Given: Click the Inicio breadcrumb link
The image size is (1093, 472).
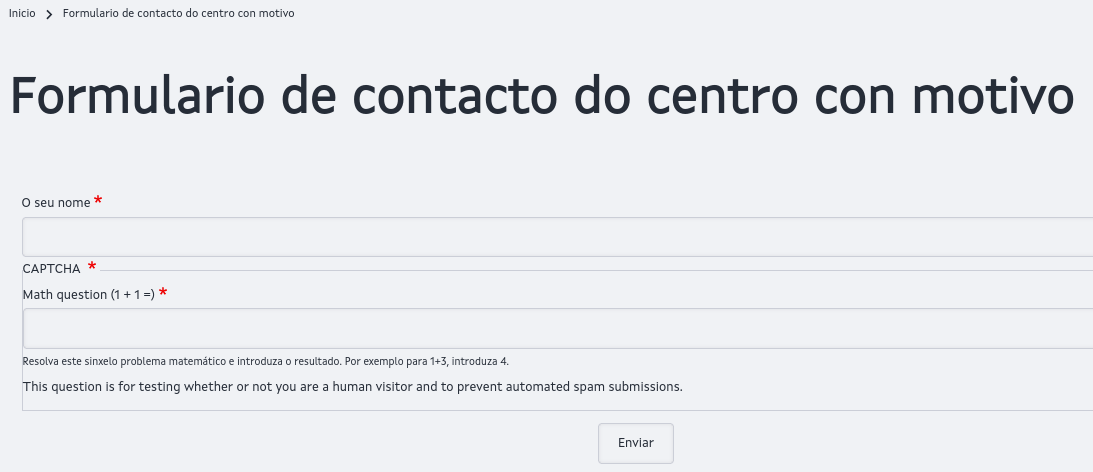Looking at the screenshot, I should point(22,14).
